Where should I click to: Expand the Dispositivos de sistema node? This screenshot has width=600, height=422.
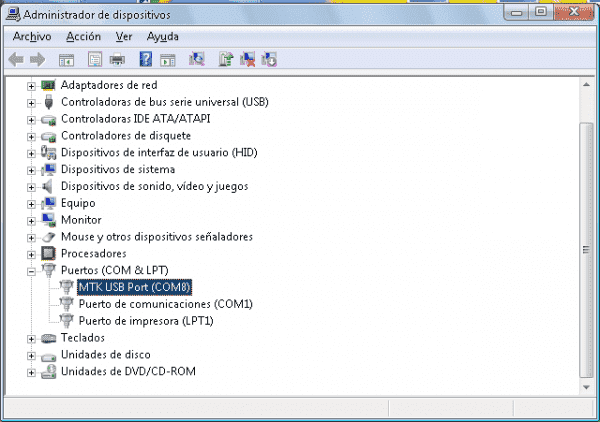click(31, 171)
